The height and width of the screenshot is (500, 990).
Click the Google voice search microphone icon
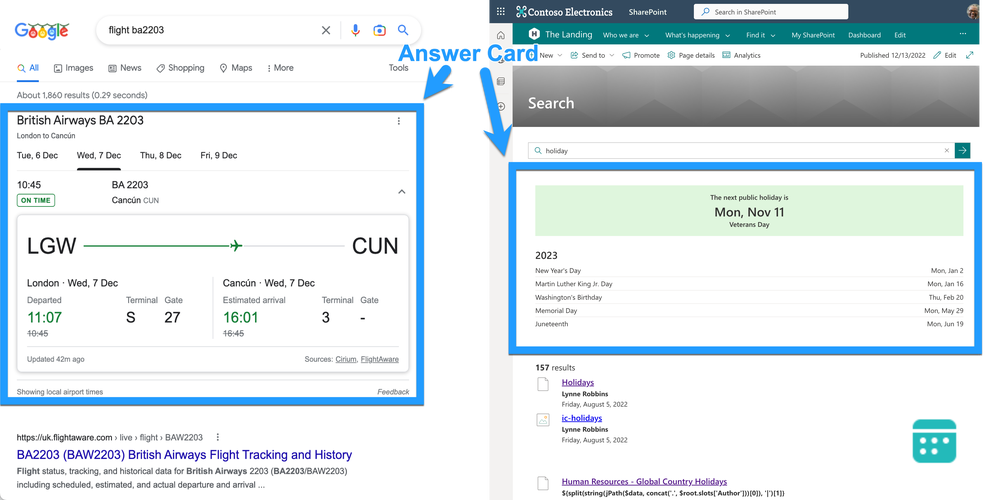click(355, 30)
